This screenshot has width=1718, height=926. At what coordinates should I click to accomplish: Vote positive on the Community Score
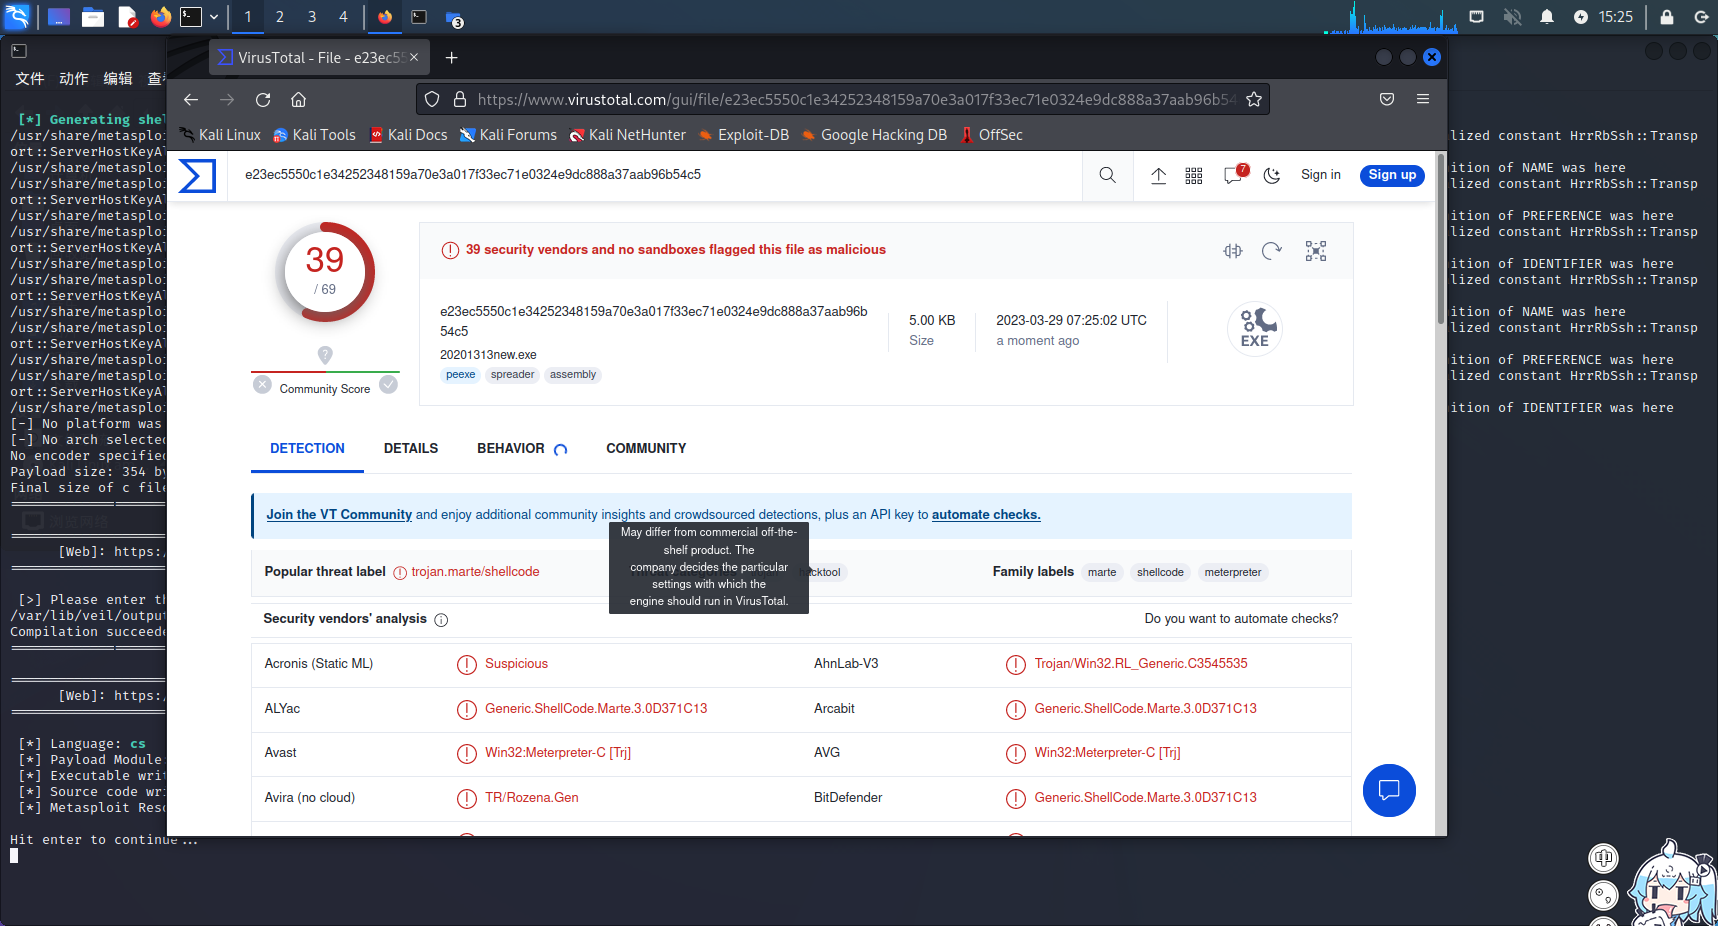point(389,384)
